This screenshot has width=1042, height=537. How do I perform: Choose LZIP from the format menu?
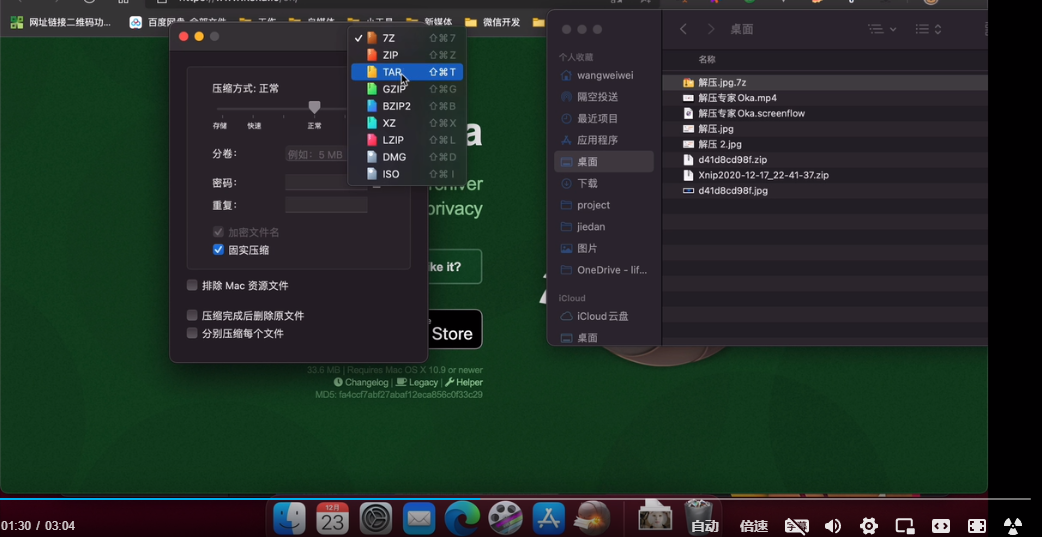[407, 140]
